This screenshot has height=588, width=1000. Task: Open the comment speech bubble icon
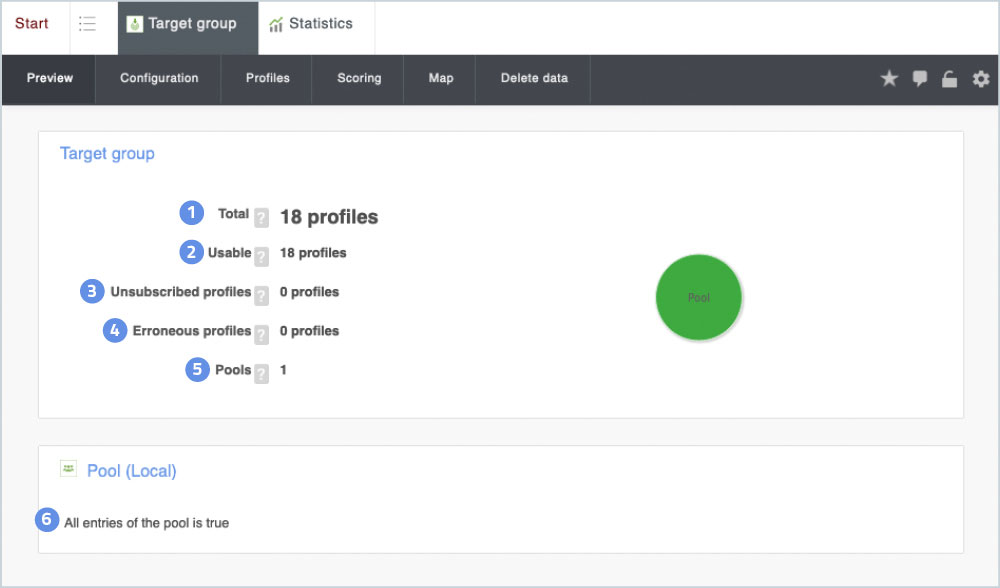tap(920, 79)
